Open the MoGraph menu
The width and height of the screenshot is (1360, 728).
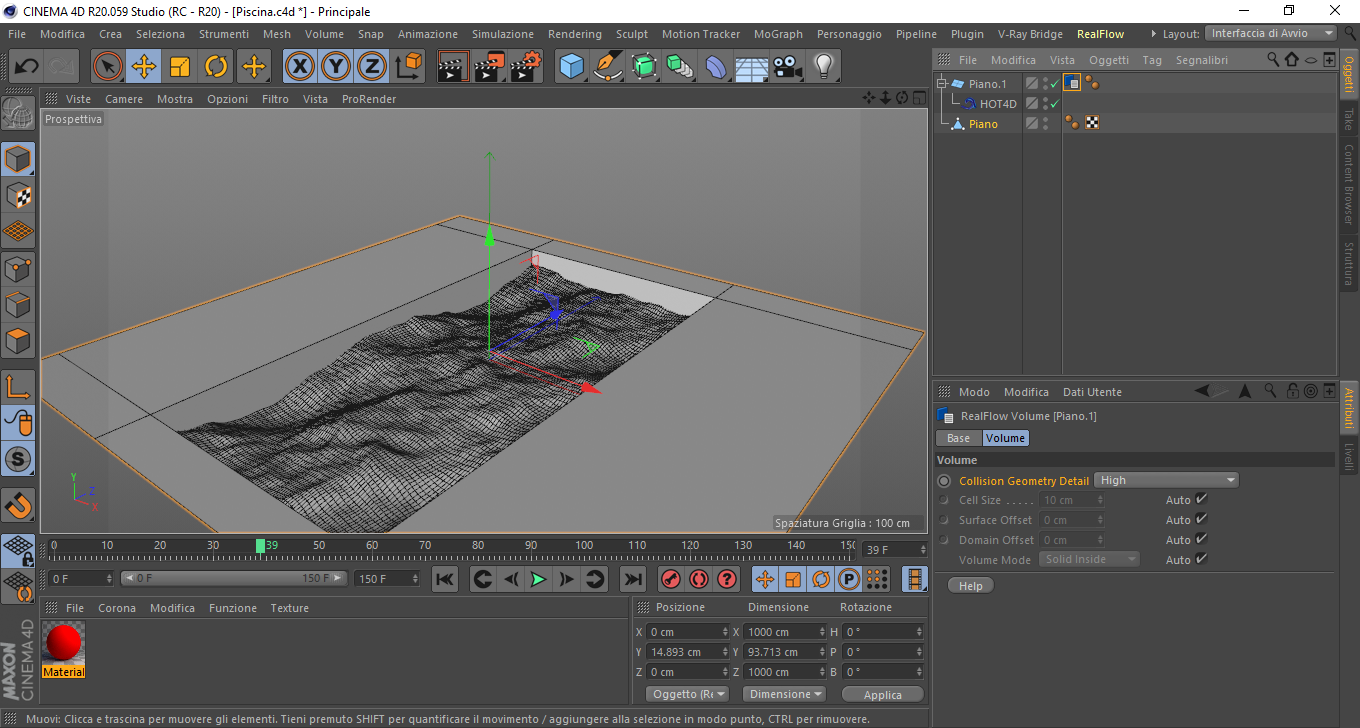[x=778, y=34]
